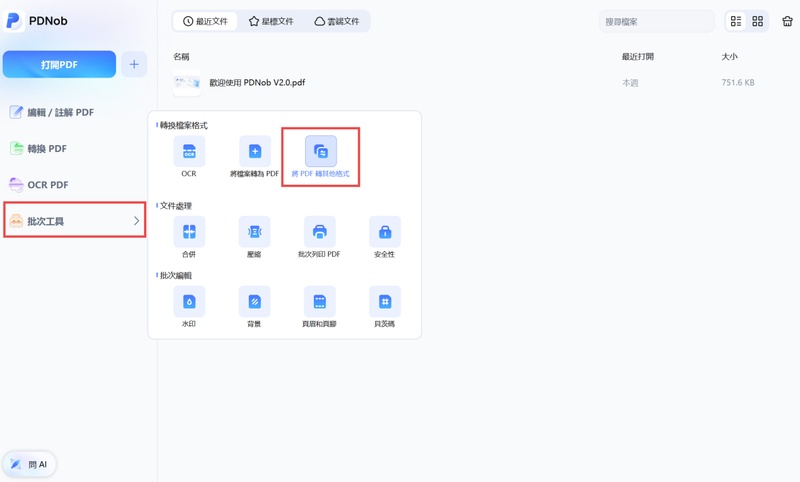Viewport: 800px width, 482px height.
Task: Click the 最近打開 column header
Action: pos(638,57)
